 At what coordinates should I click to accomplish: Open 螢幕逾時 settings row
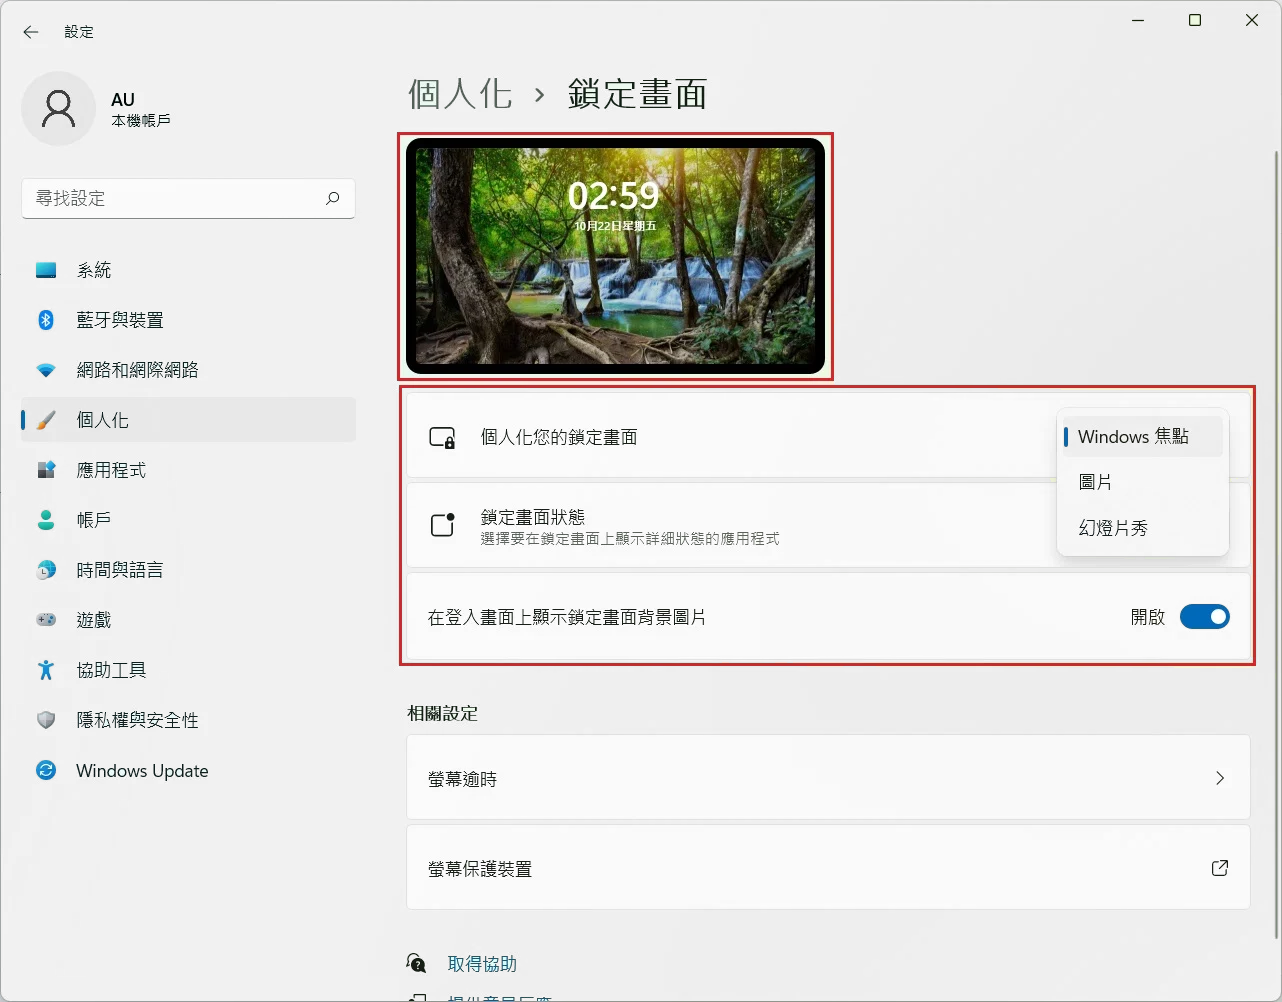828,778
